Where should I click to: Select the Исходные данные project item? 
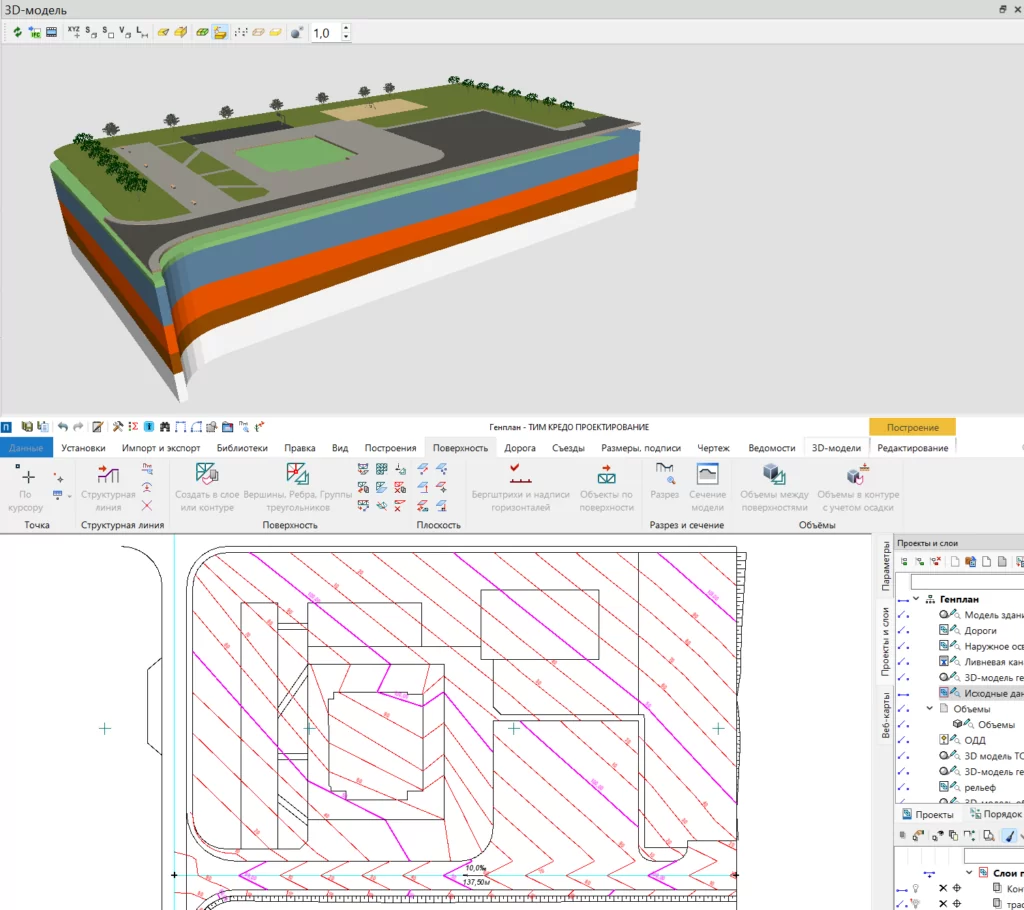coord(993,693)
